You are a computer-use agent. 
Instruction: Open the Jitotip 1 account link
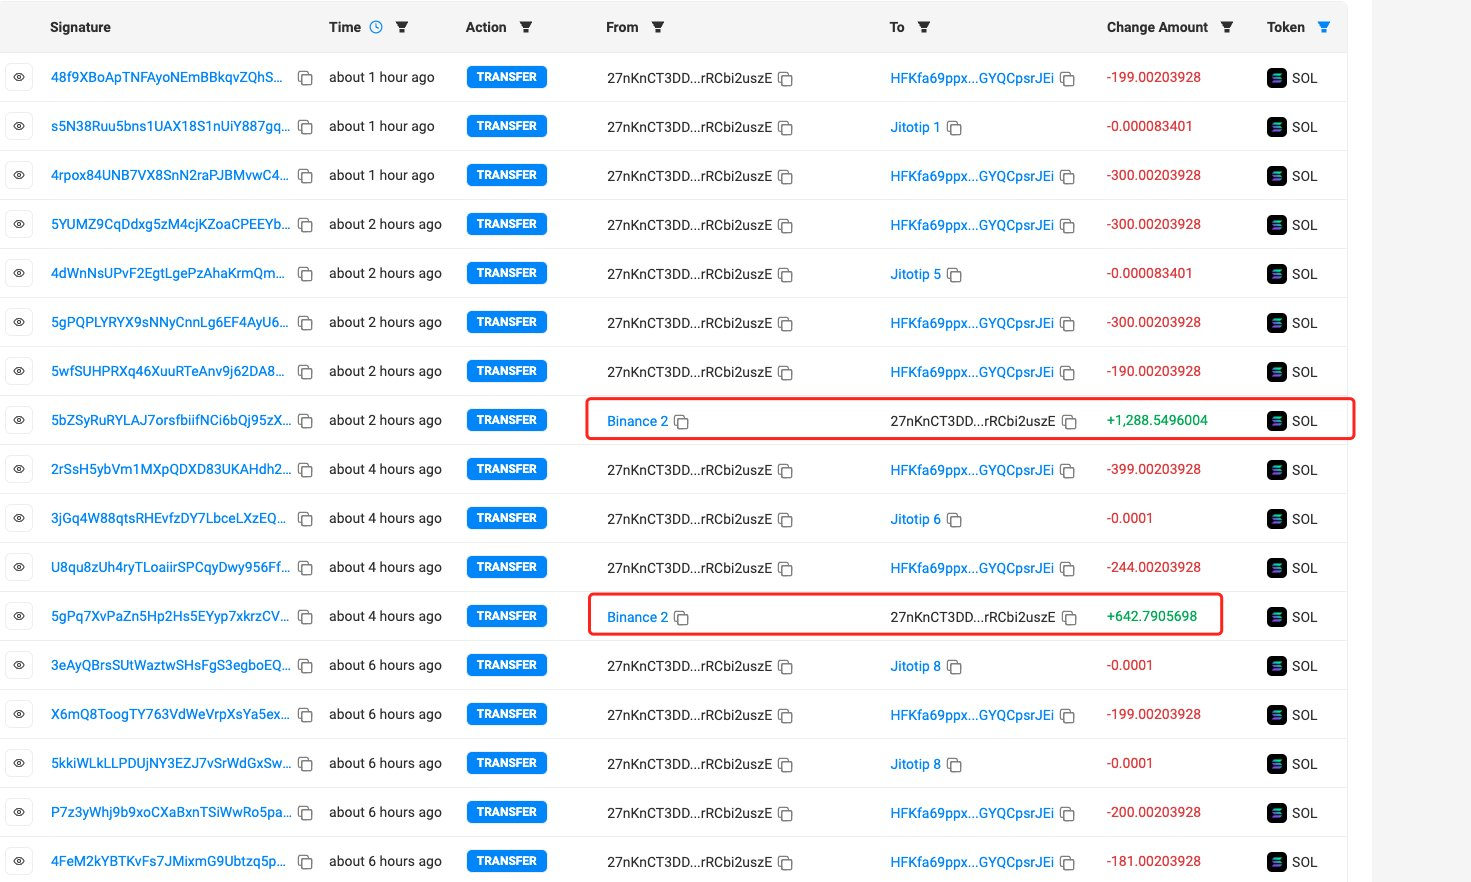915,127
